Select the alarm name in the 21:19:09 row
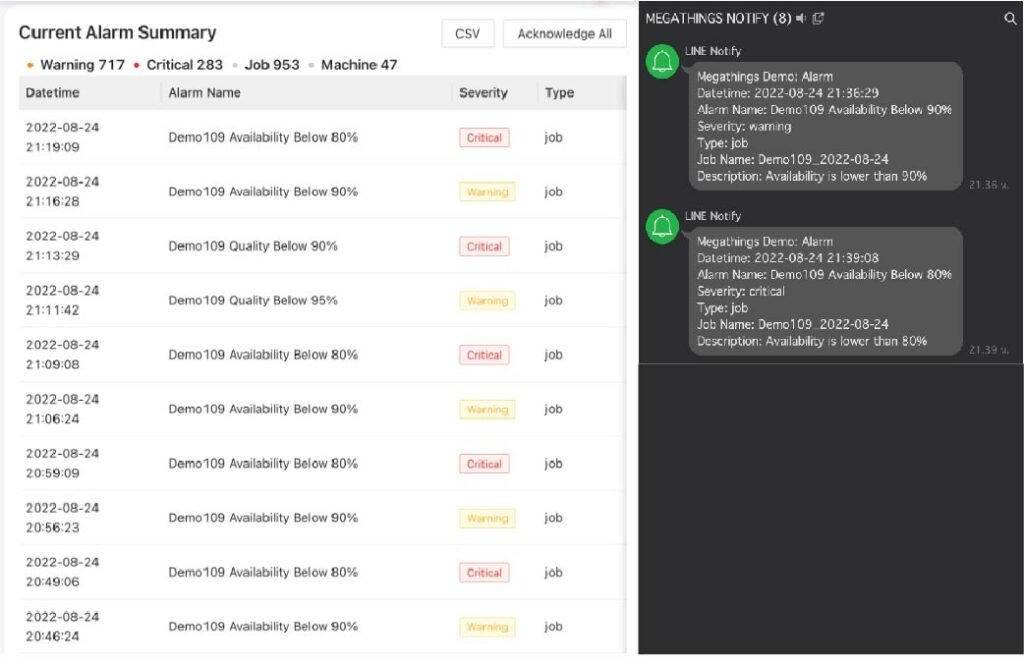The height and width of the screenshot is (661, 1024). (263, 137)
